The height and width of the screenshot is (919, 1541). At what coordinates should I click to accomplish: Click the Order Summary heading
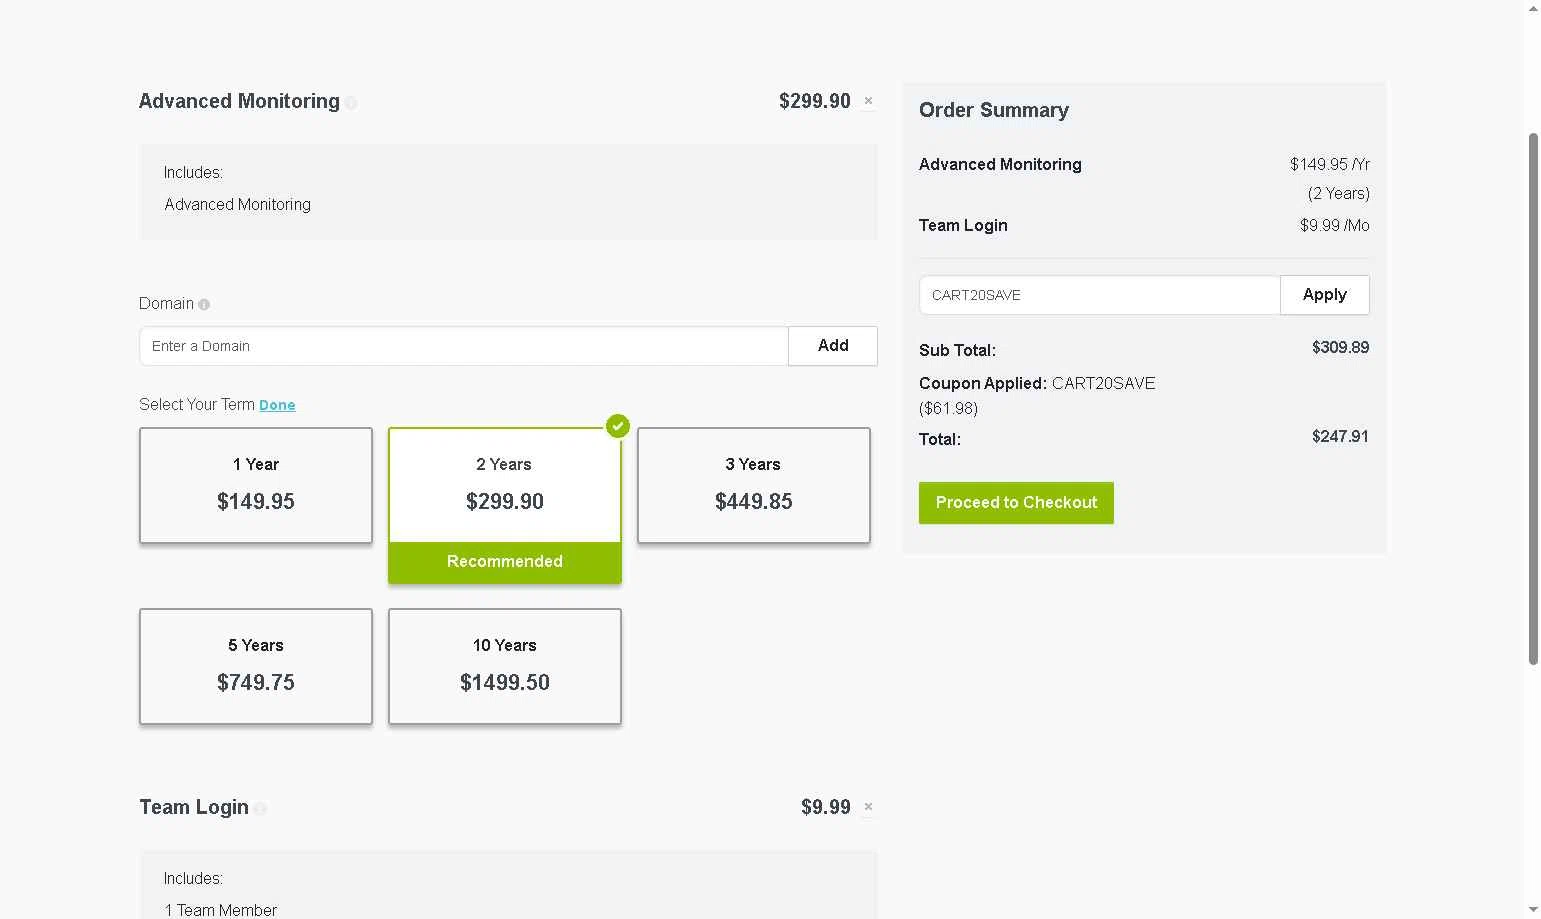pos(994,110)
